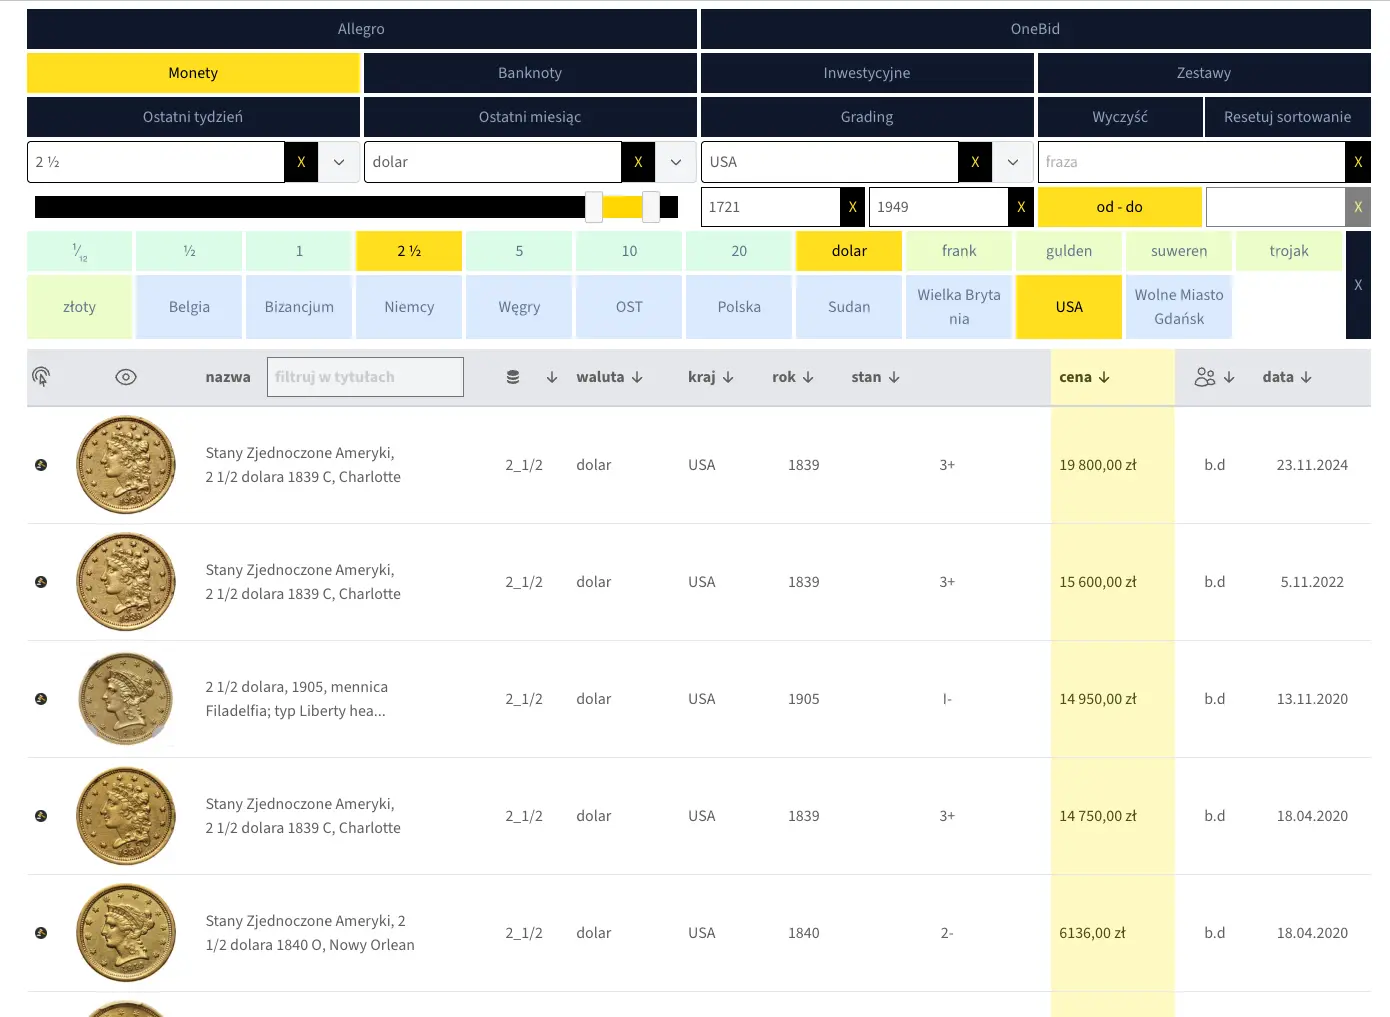The width and height of the screenshot is (1390, 1017).
Task: Click the right handle of year slider
Action: [651, 207]
